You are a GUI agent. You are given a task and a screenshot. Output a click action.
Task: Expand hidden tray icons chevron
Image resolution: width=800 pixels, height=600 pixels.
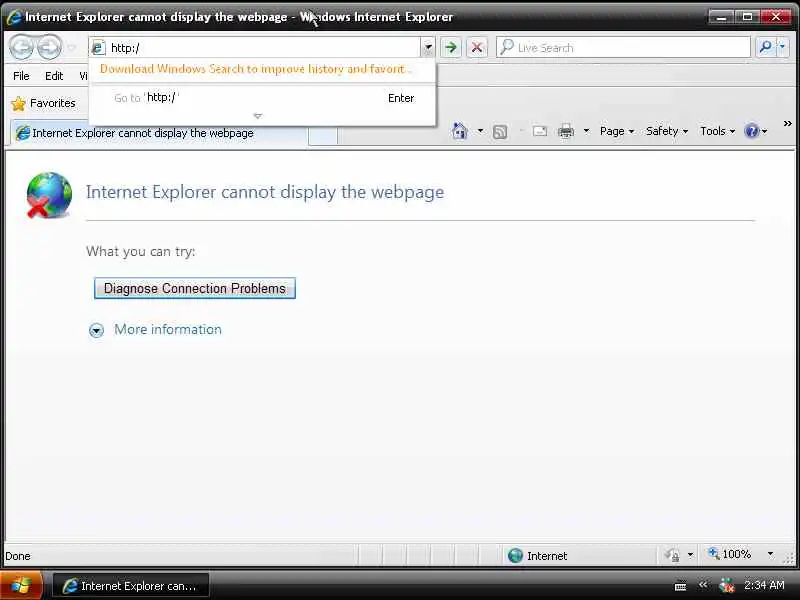(704, 585)
